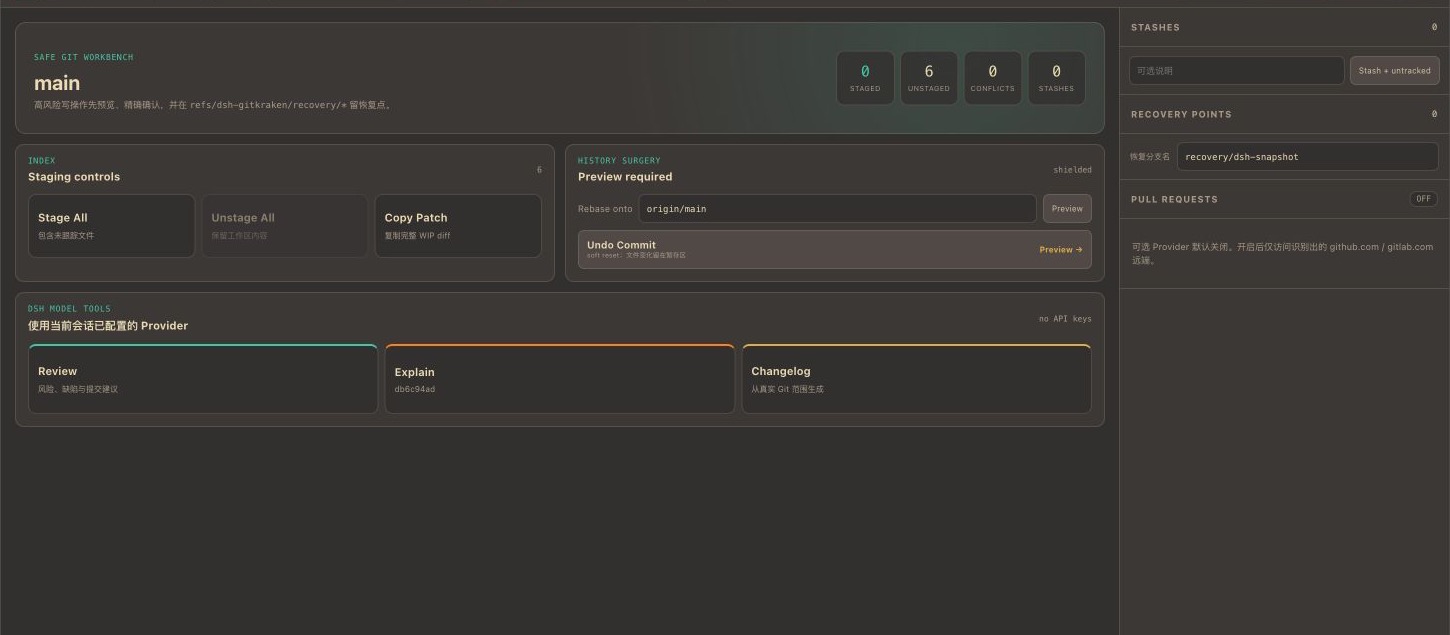The image size is (1450, 635).
Task: Click the no API keys label
Action: click(1065, 319)
